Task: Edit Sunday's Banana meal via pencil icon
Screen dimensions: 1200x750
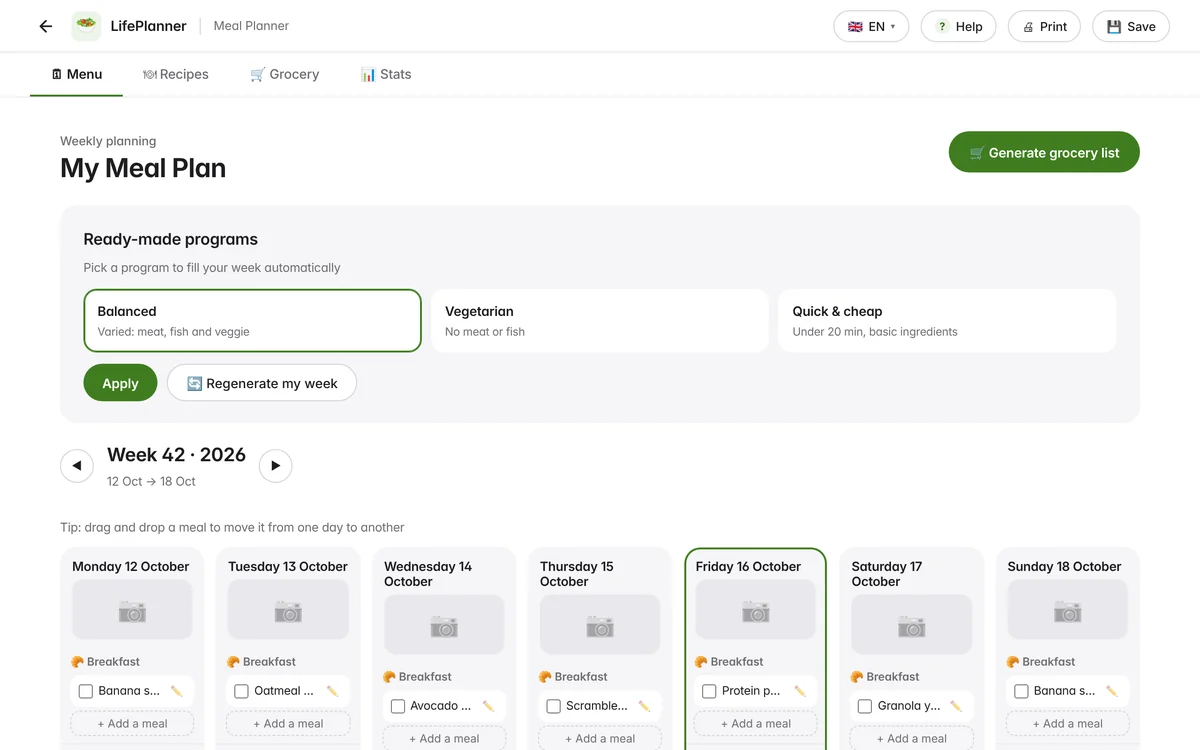Action: tap(1112, 691)
